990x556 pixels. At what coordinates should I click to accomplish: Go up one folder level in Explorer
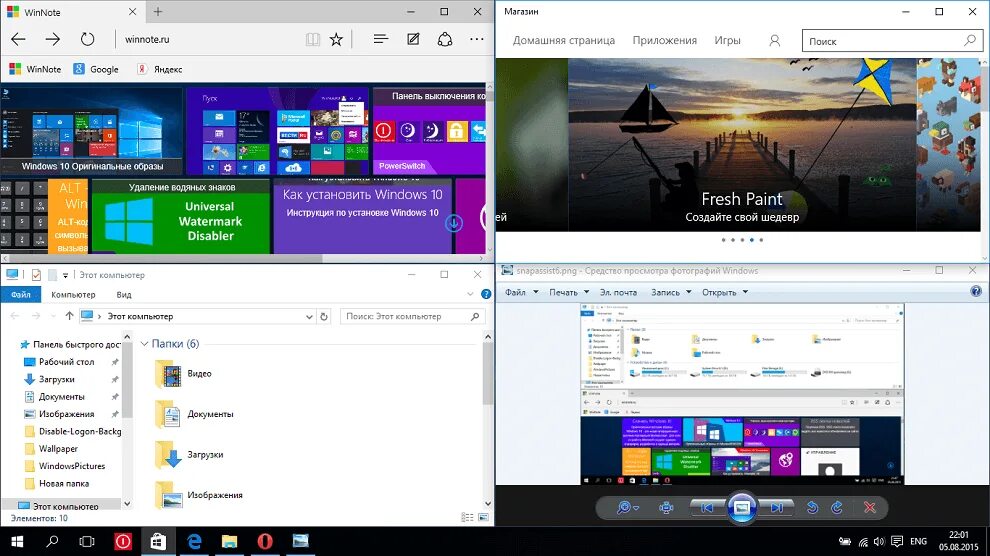[x=69, y=316]
